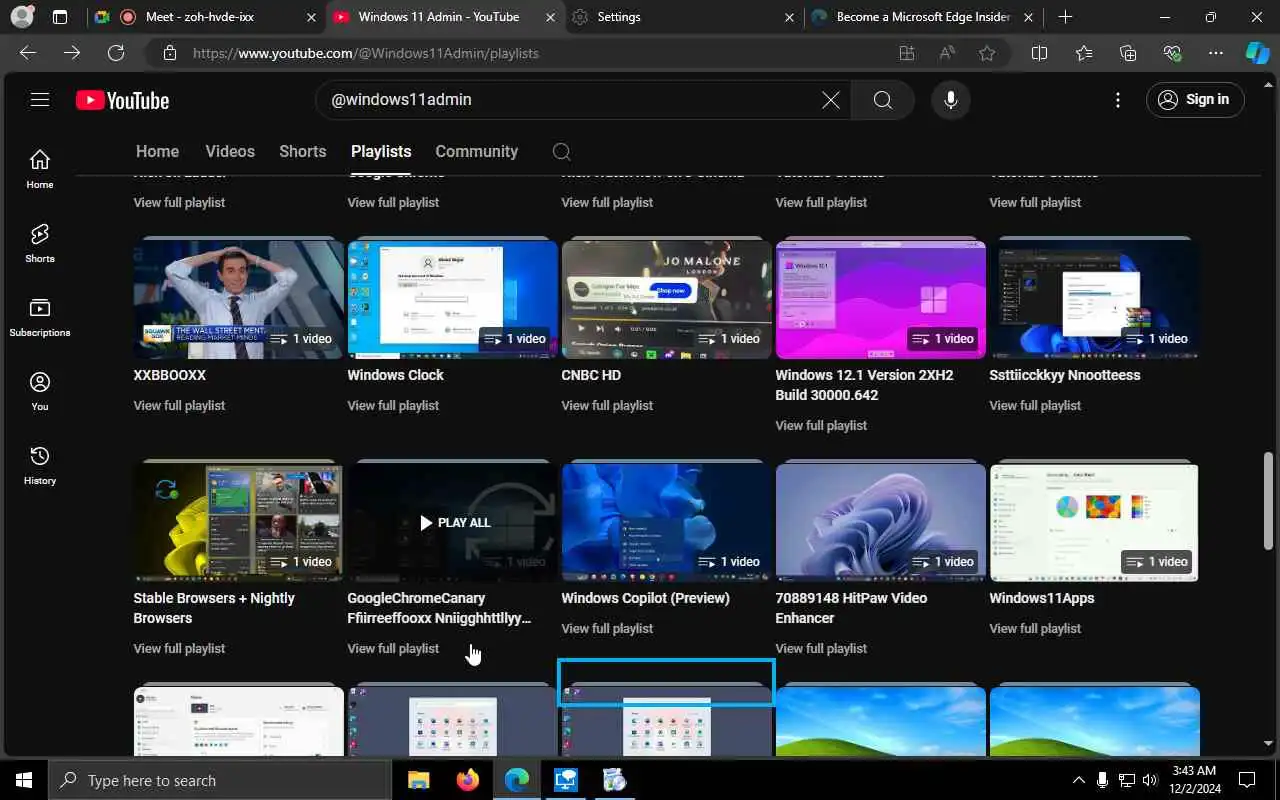The width and height of the screenshot is (1280, 800).
Task: Open Edge Favorites list
Action: pos(1084,53)
